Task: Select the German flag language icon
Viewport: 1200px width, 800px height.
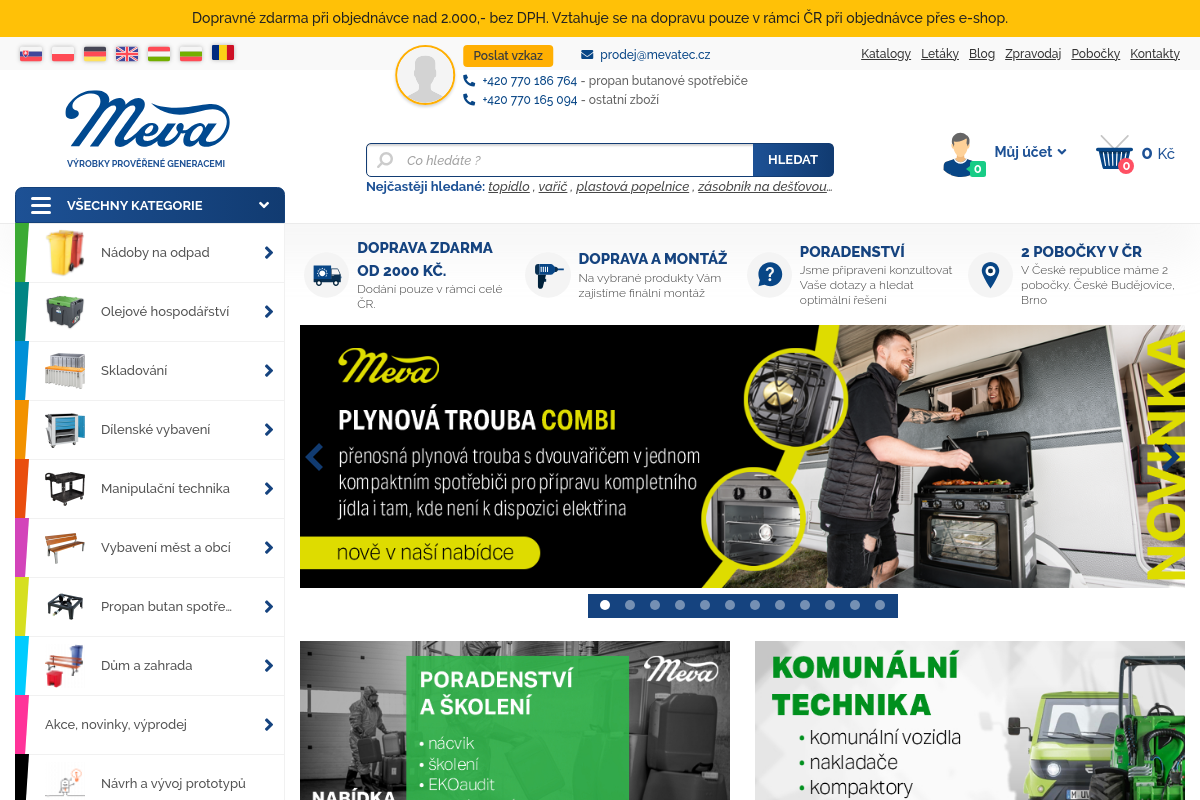Action: click(95, 54)
